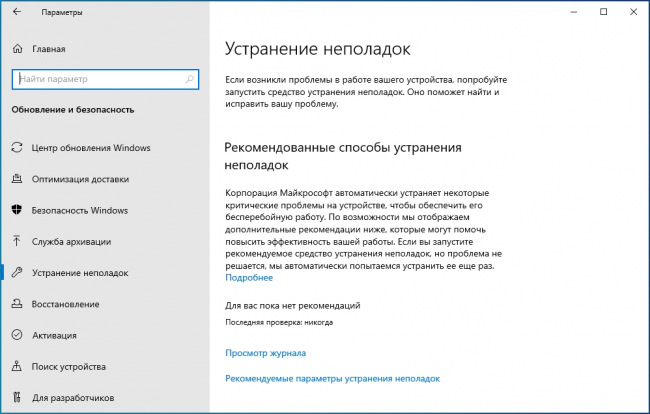This screenshot has height=414, width=650.
Task: Open Для разработчиков section
Action: coord(73,398)
